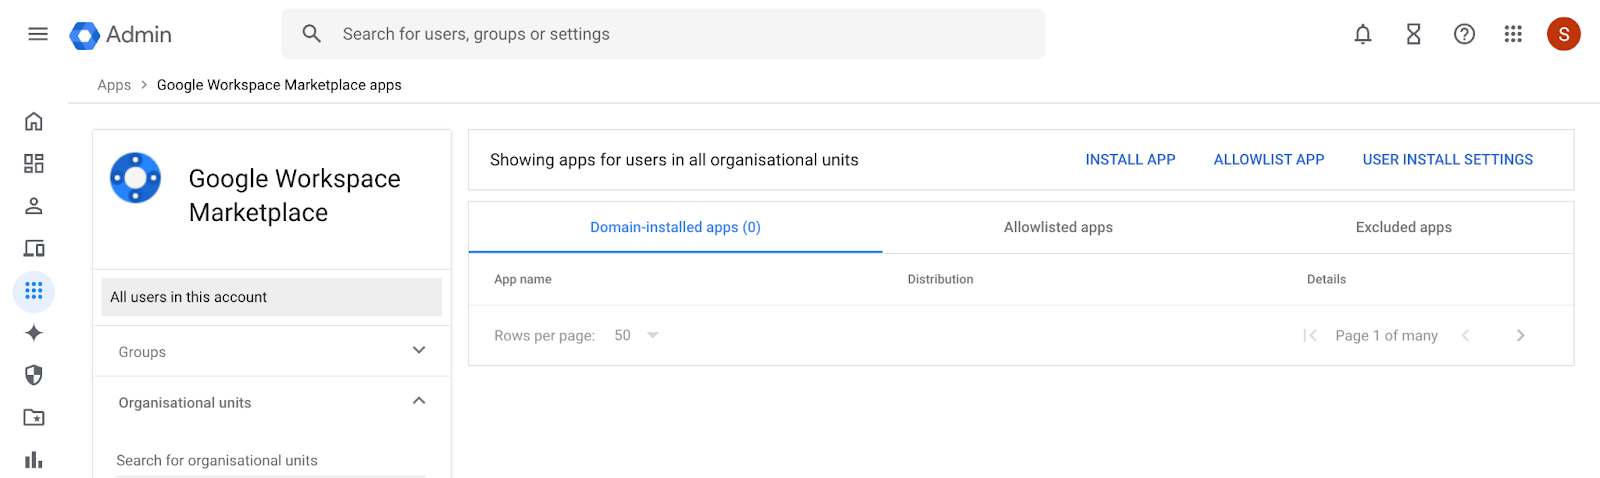Click the Apps breadcrumb link
1600x478 pixels.
[114, 85]
